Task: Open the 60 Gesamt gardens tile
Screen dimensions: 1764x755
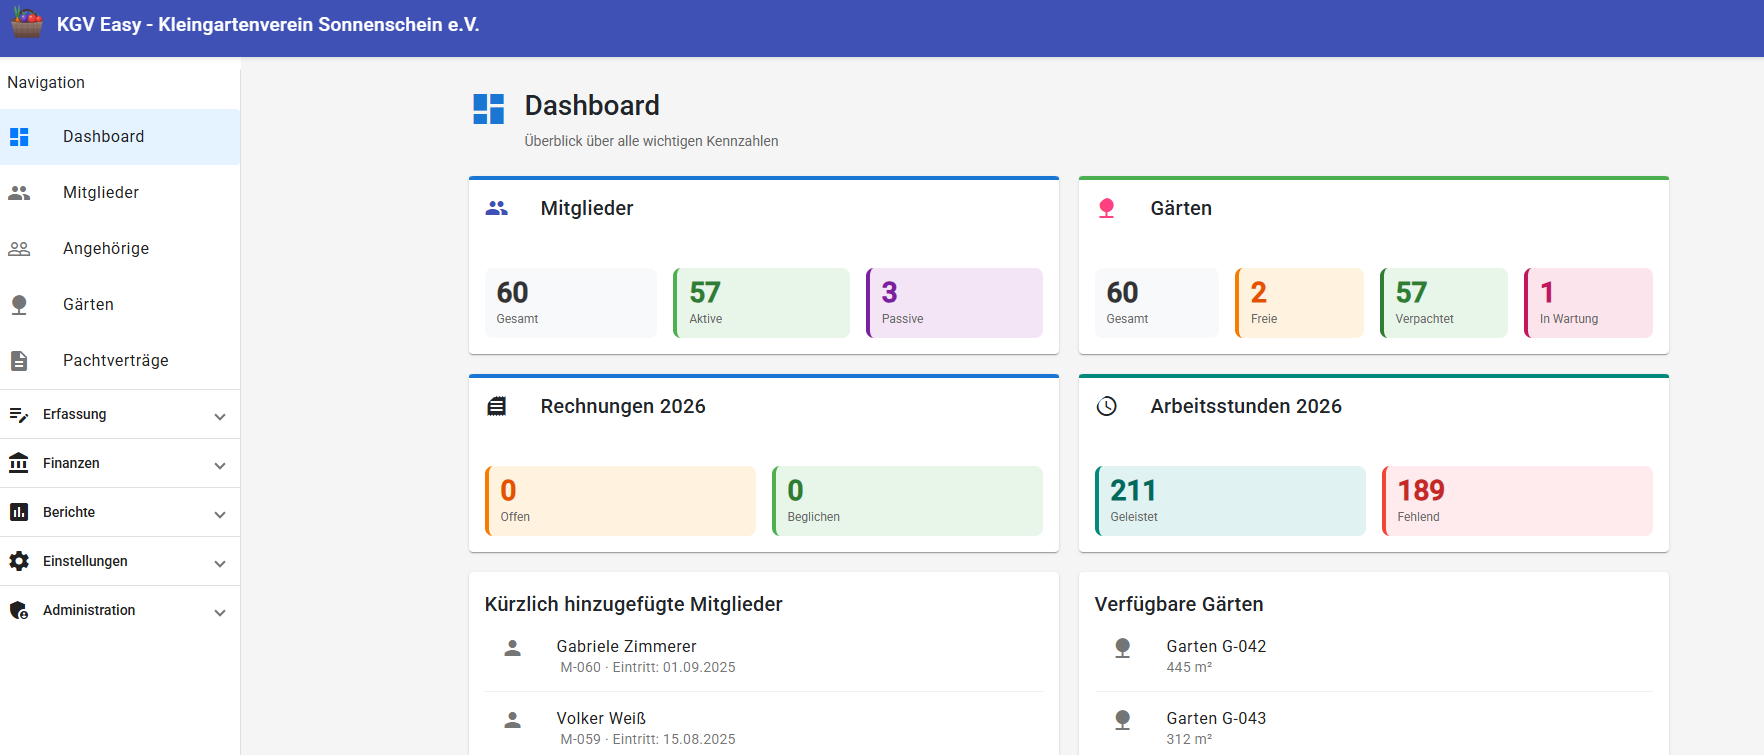Action: [1157, 303]
